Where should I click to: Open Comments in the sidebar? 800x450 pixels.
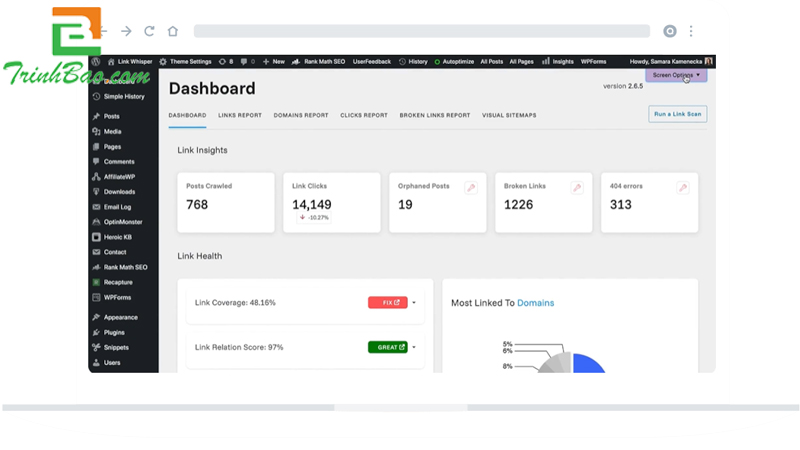(118, 161)
